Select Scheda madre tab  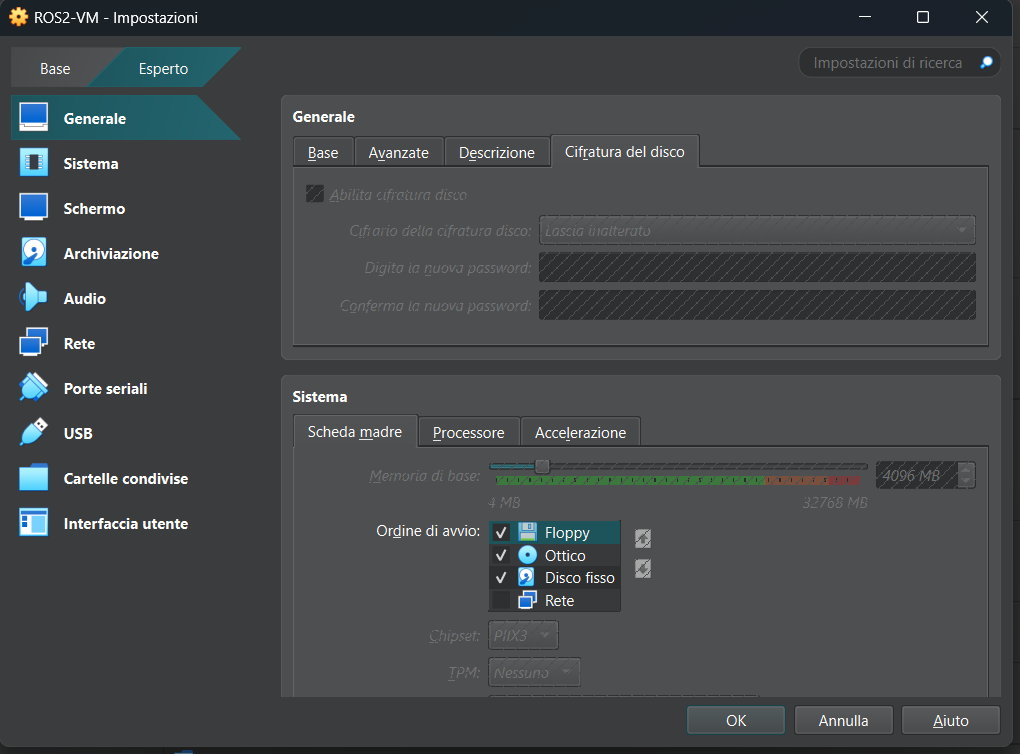[x=355, y=431]
